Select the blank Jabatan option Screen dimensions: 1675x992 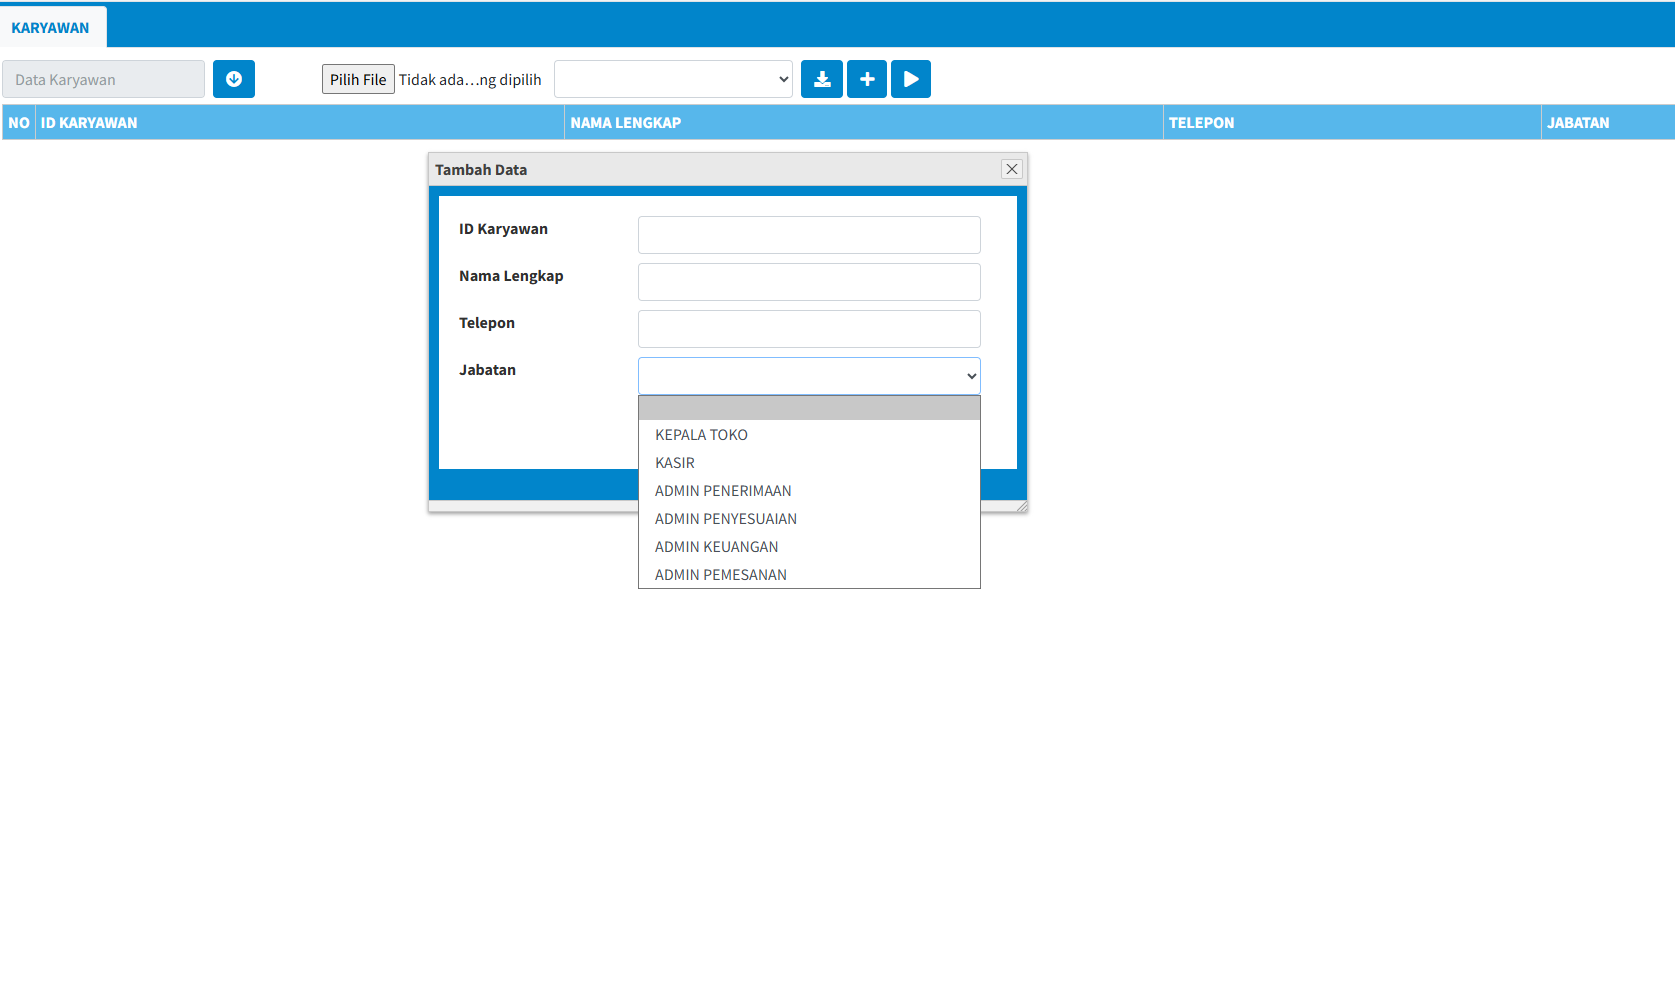click(x=809, y=408)
